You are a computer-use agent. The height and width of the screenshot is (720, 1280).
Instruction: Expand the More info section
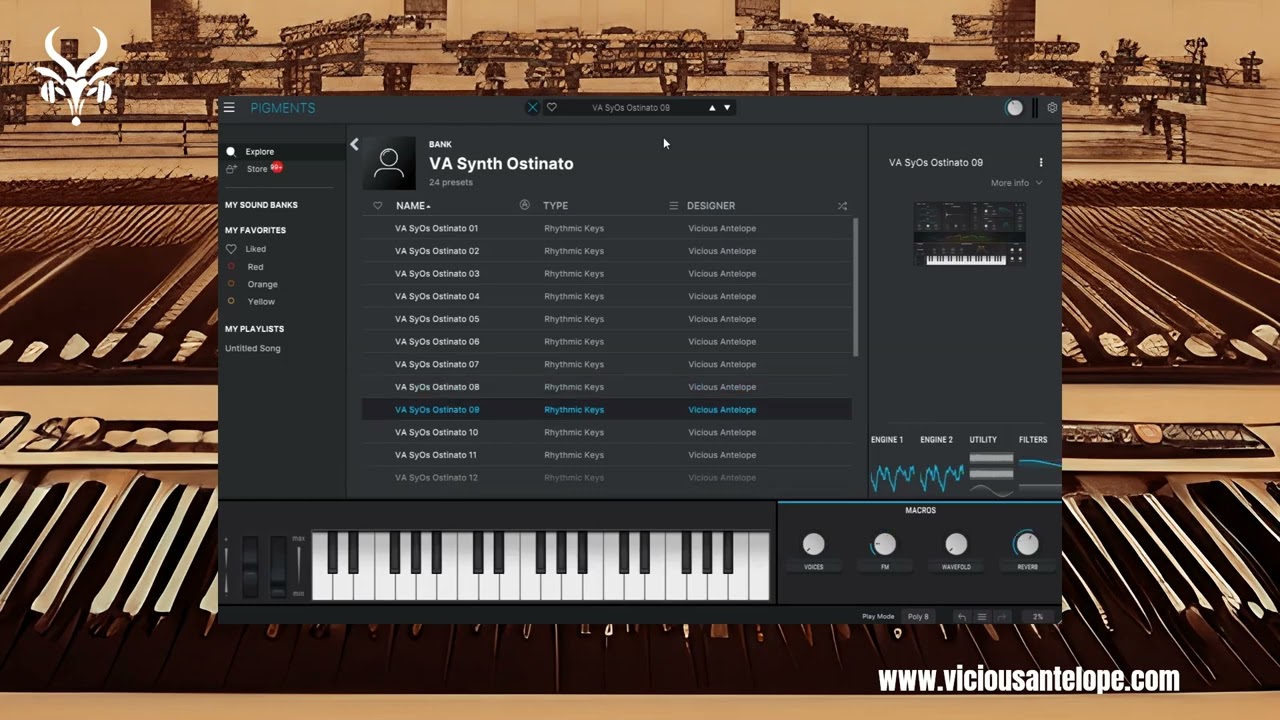coord(1016,183)
